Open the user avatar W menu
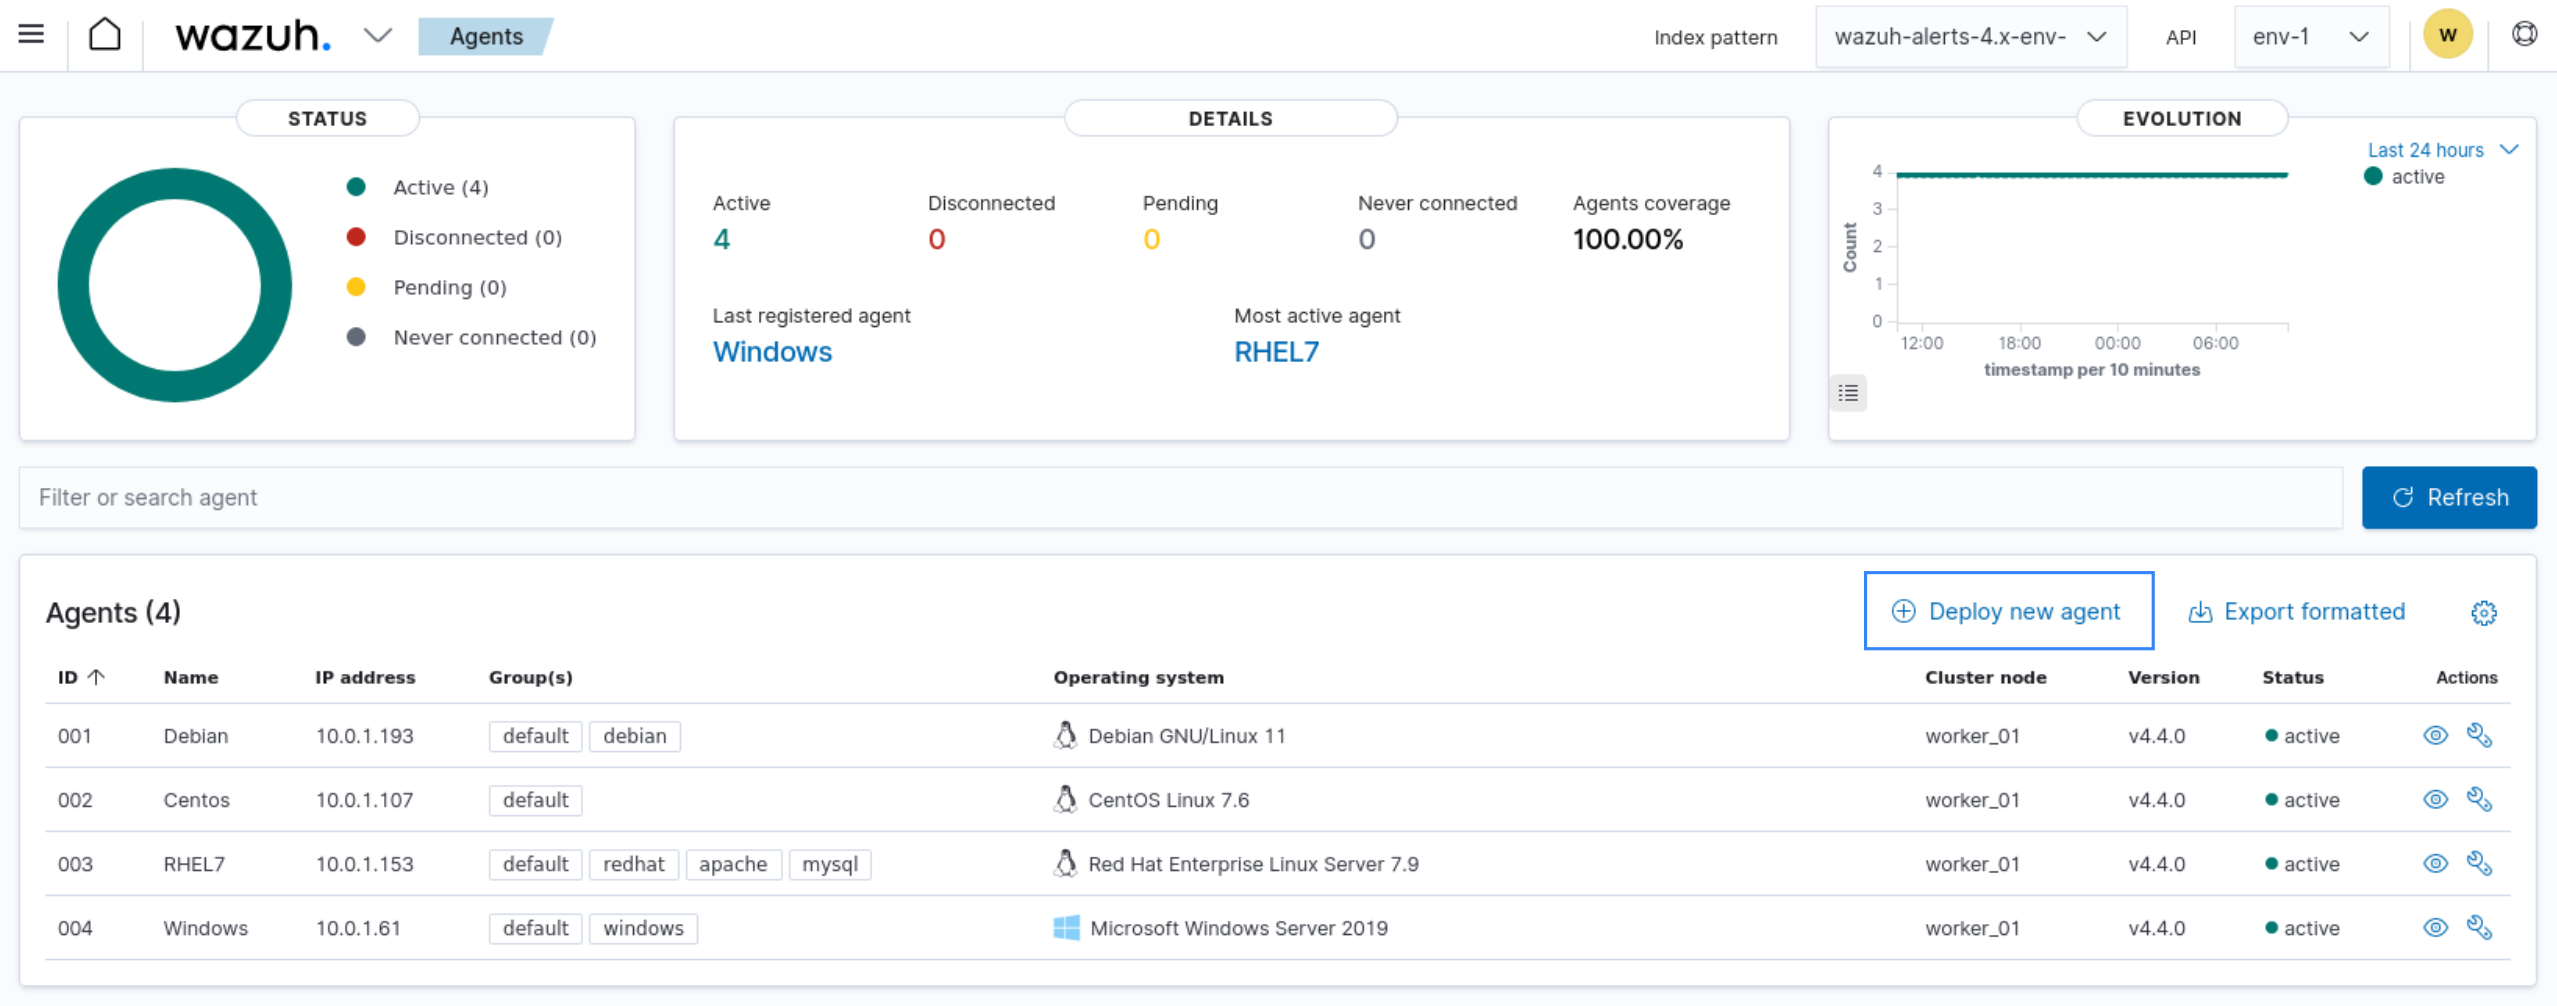The width and height of the screenshot is (2557, 1006). pos(2447,35)
